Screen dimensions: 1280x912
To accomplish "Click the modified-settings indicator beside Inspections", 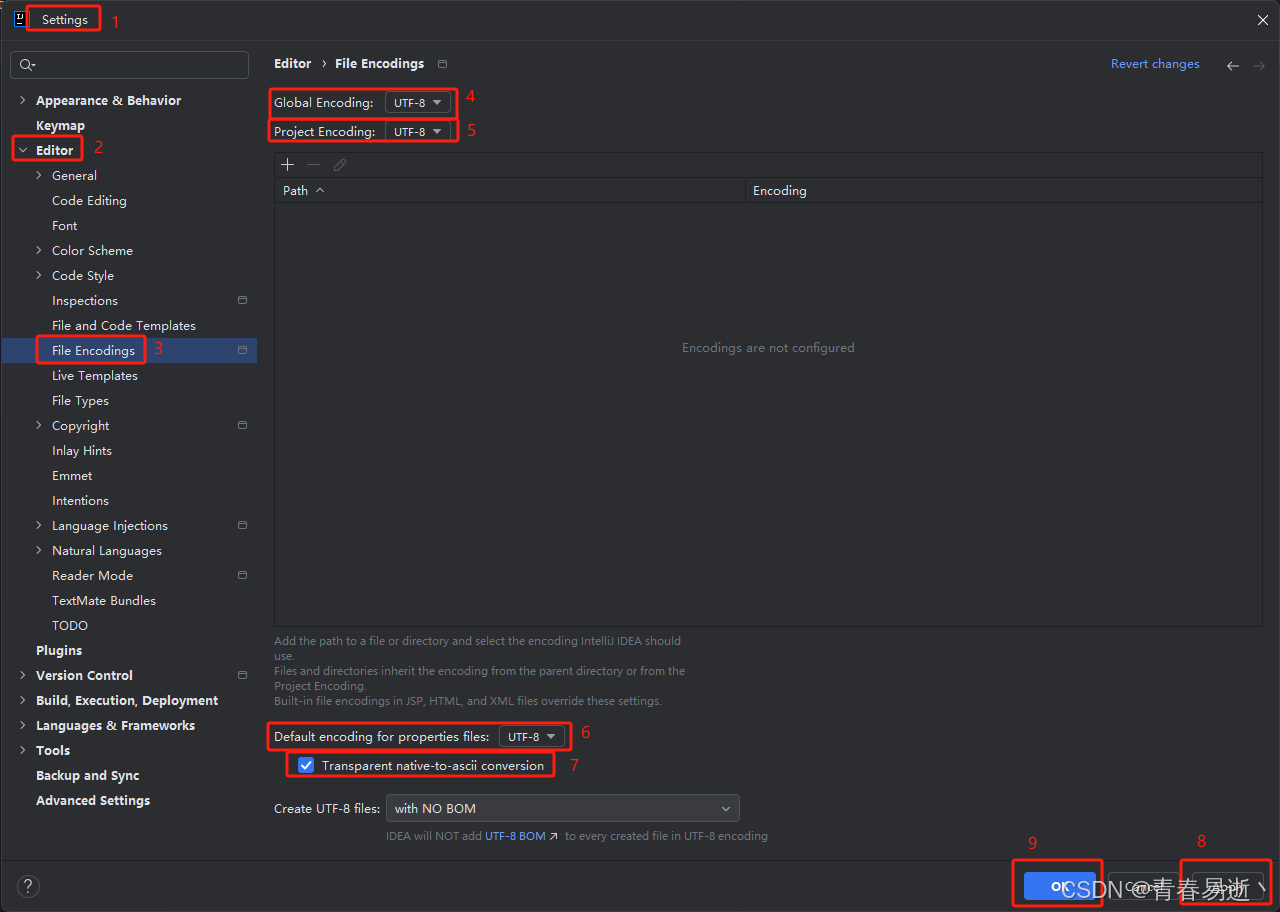I will (x=242, y=299).
